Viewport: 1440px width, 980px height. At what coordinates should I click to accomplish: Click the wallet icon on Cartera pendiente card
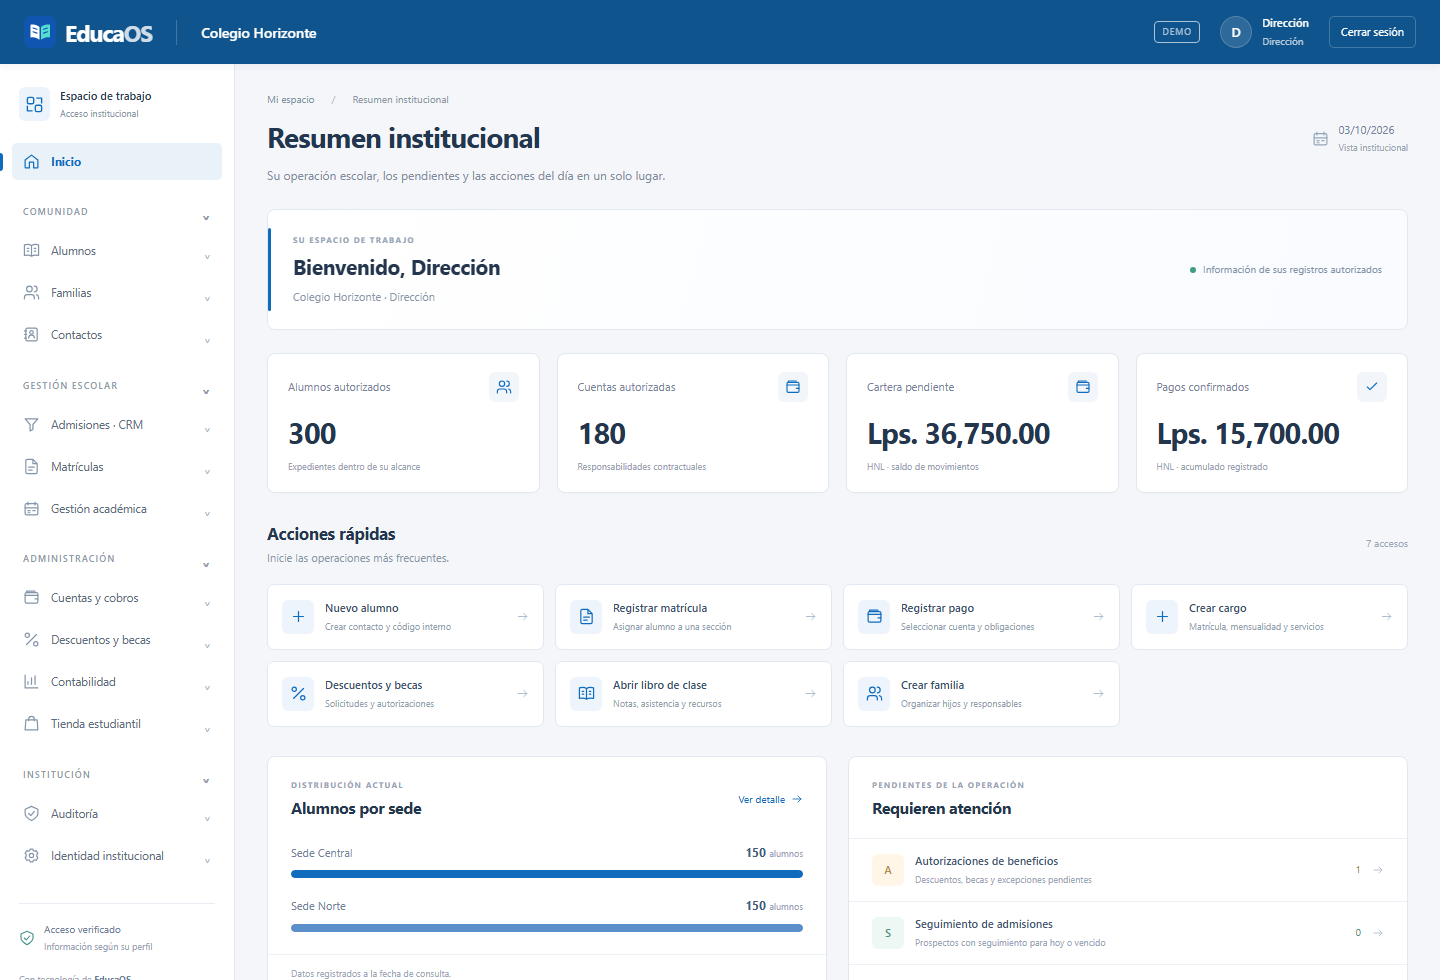tap(1083, 387)
